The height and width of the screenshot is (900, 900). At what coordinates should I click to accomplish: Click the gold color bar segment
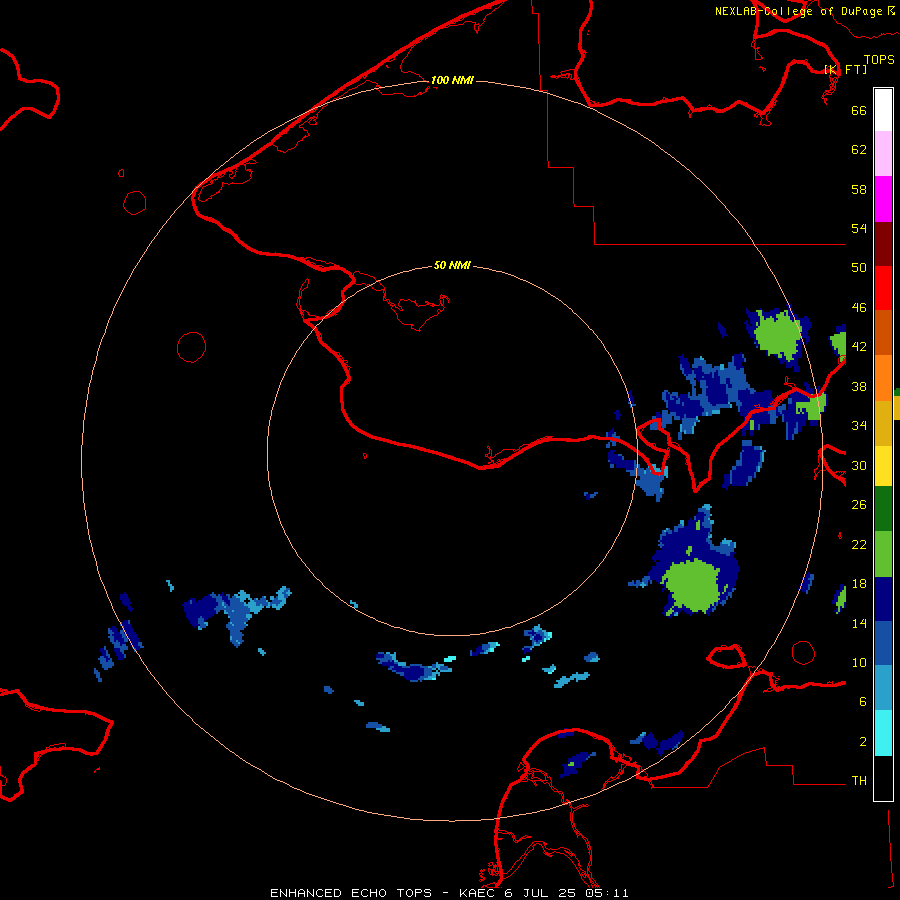[x=883, y=423]
